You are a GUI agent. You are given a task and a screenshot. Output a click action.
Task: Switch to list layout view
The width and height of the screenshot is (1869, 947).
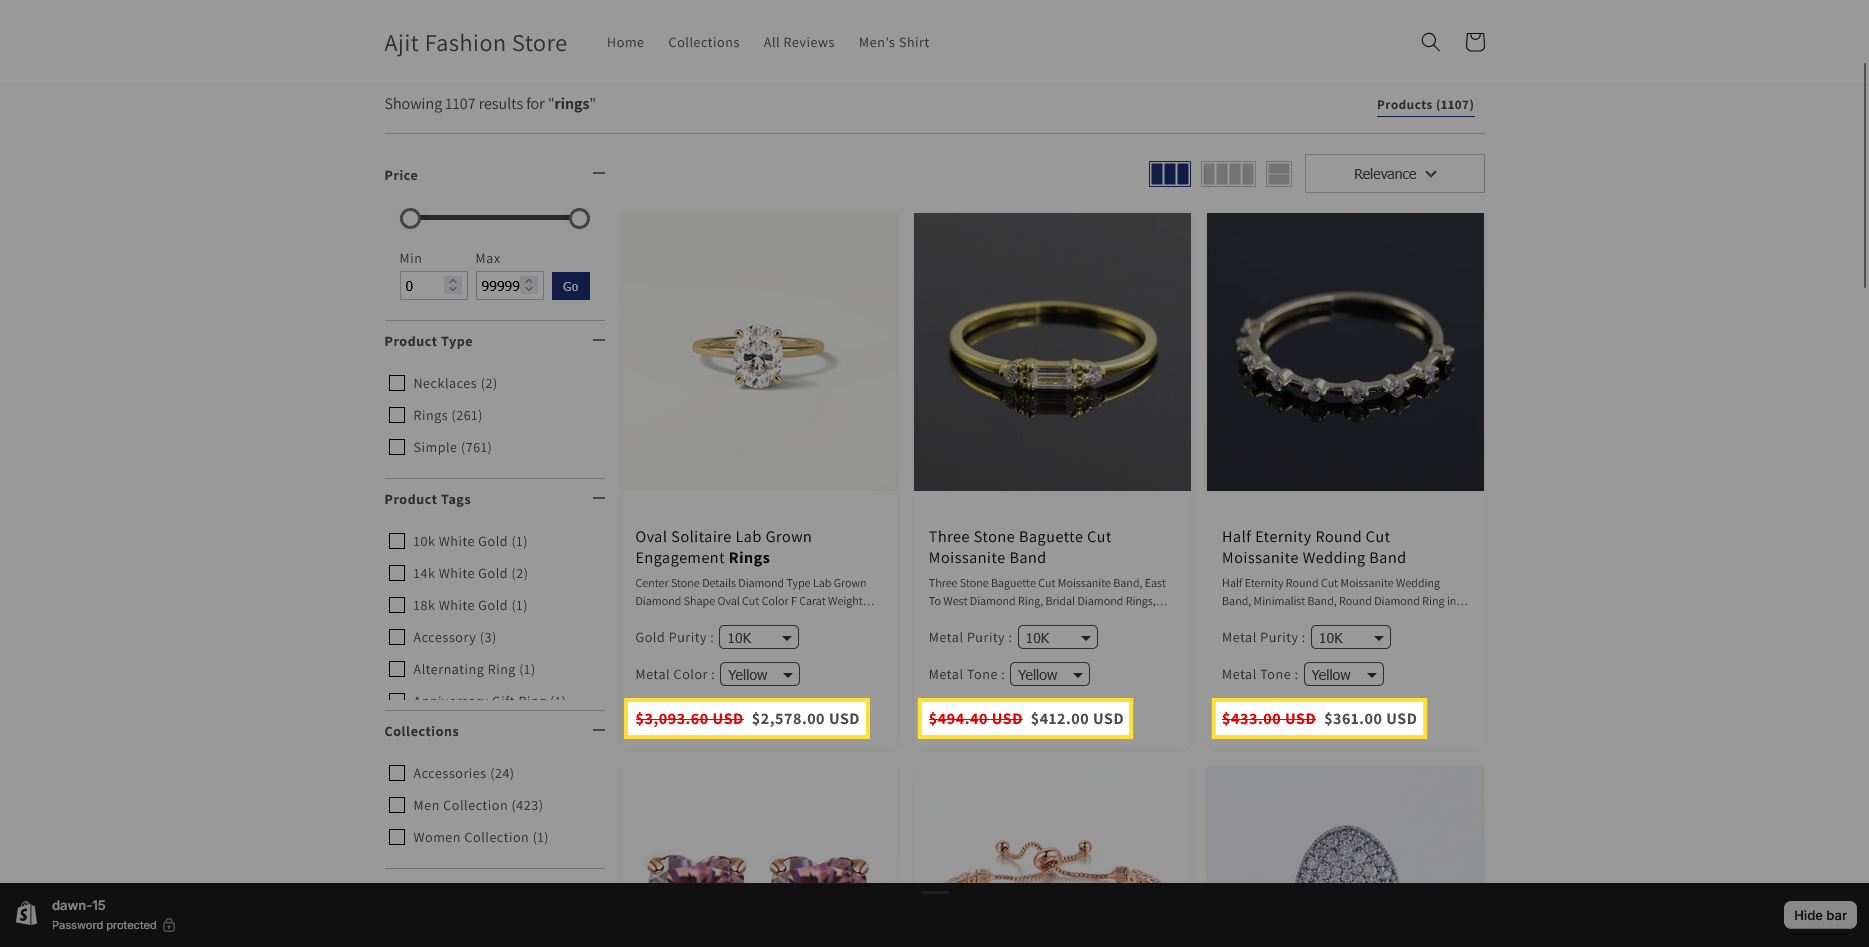pos(1278,174)
